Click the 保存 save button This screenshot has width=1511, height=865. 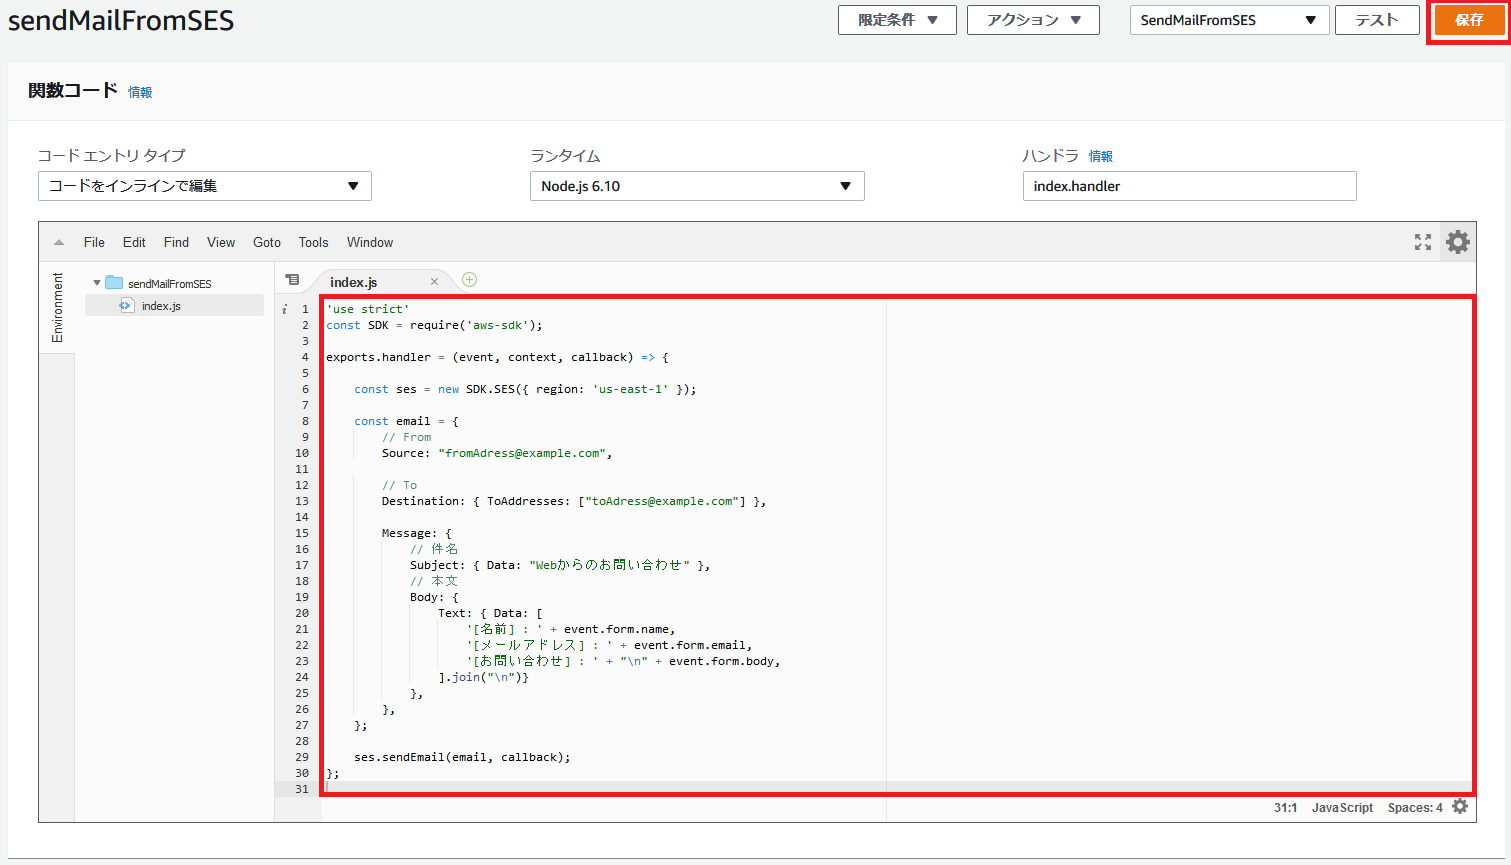pyautogui.click(x=1469, y=19)
